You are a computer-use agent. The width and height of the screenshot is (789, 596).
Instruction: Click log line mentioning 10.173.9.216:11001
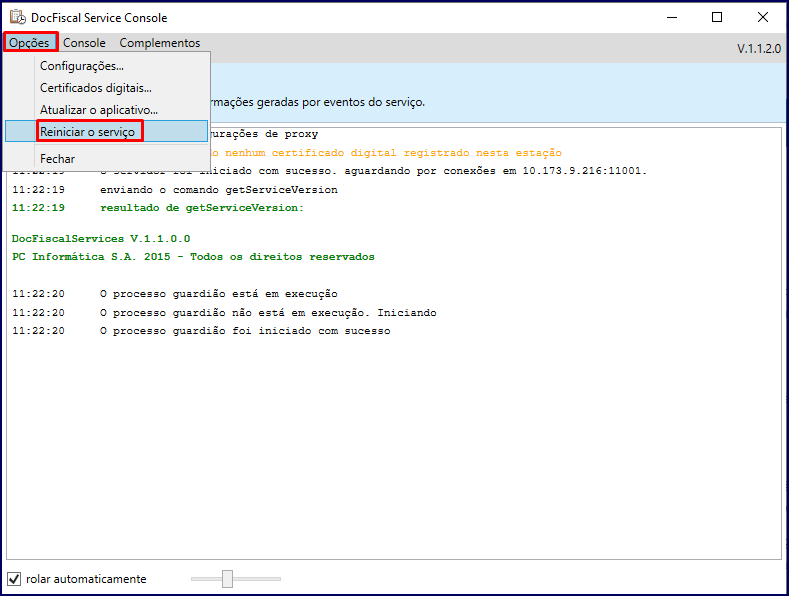[x=373, y=171]
